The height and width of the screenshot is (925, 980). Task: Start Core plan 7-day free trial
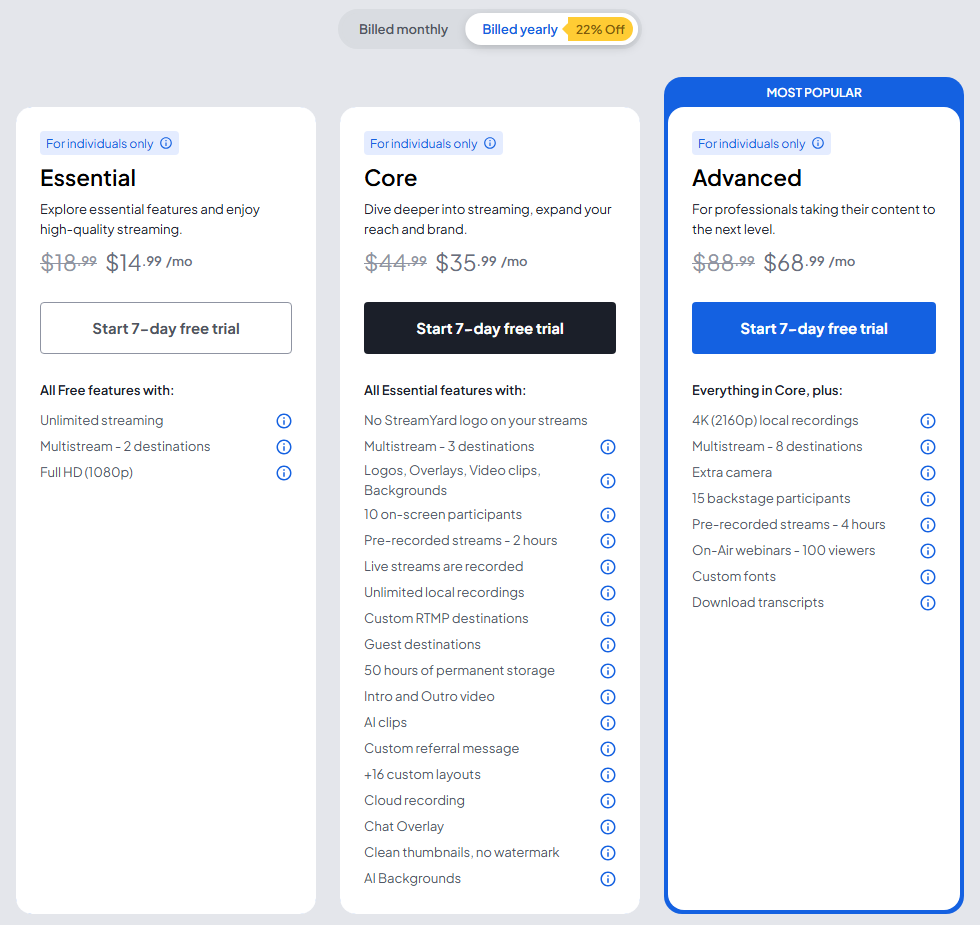coord(490,328)
